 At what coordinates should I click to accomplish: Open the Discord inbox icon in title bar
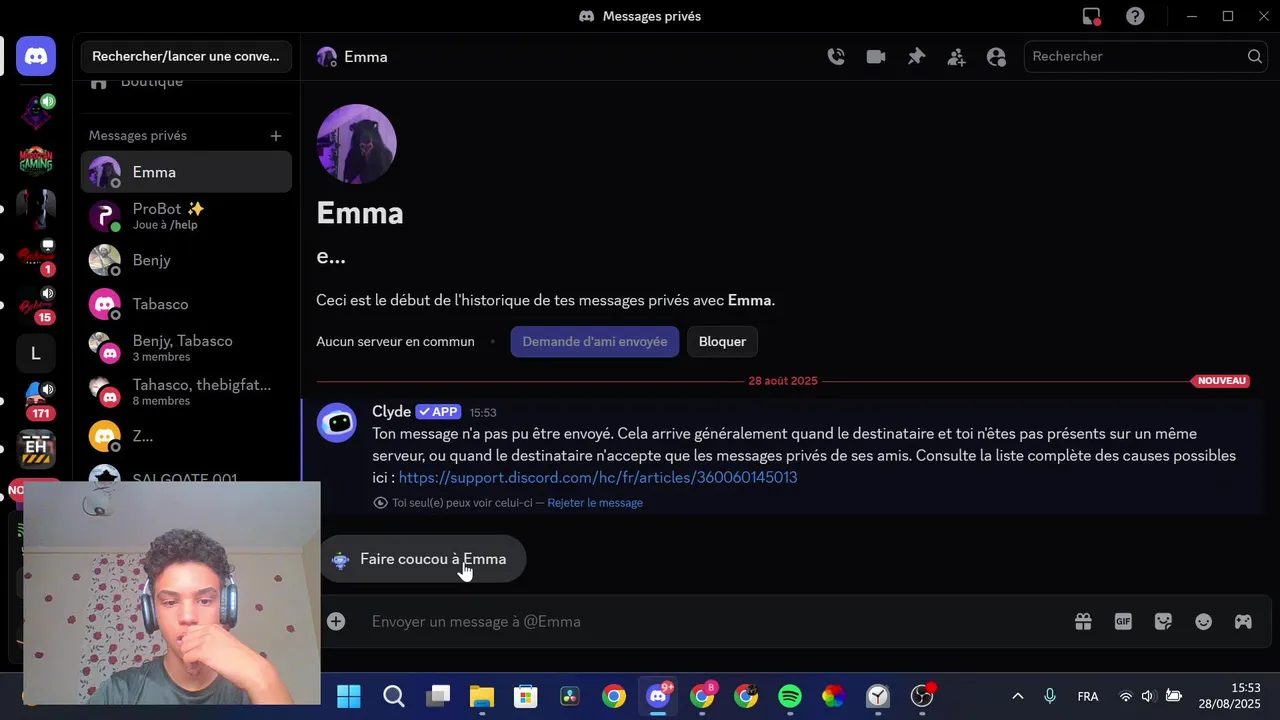(1091, 16)
